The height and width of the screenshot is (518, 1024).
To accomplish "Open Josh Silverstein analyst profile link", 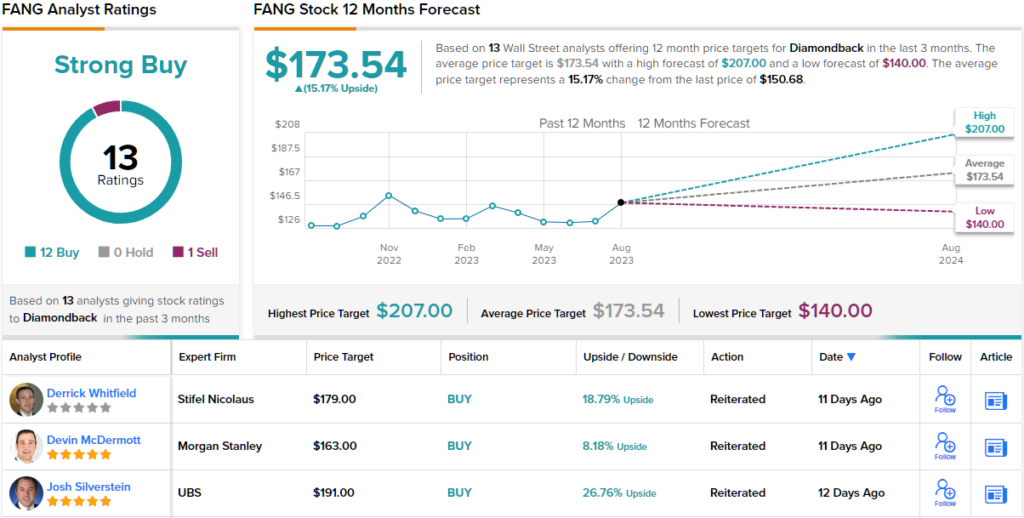I will point(88,487).
